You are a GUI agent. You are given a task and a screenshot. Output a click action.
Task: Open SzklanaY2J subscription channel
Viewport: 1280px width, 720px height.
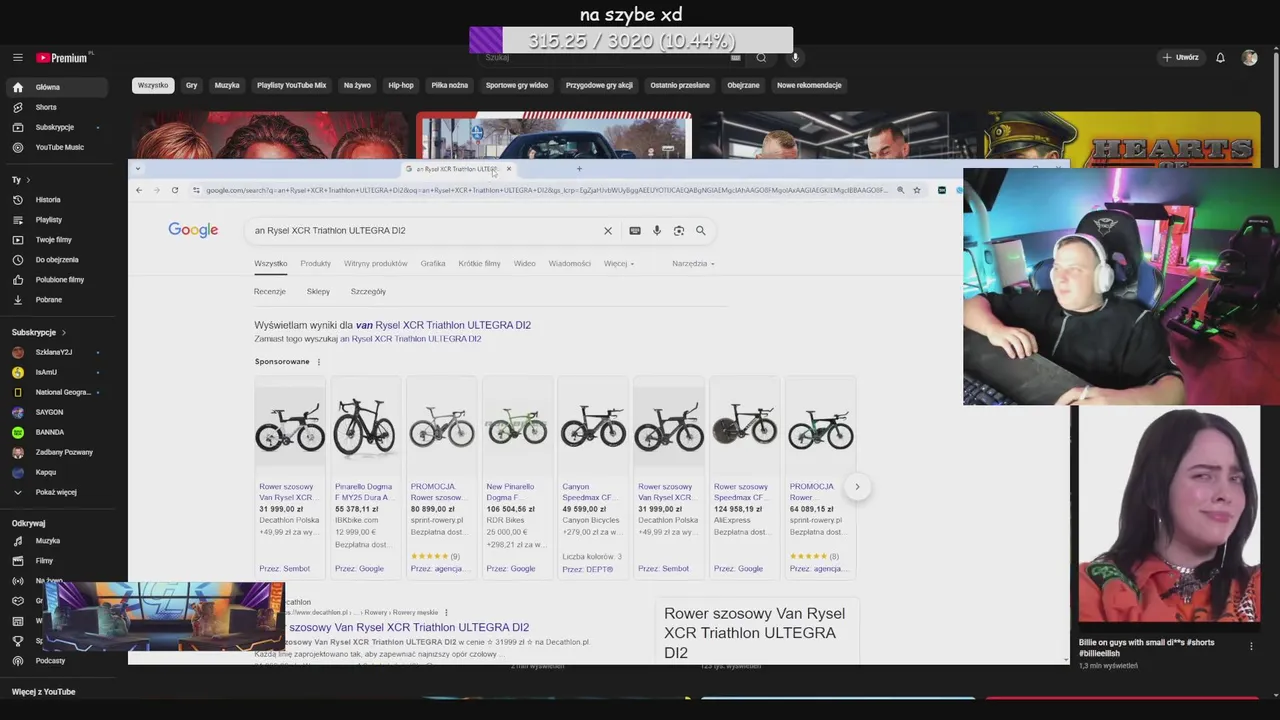coord(57,352)
